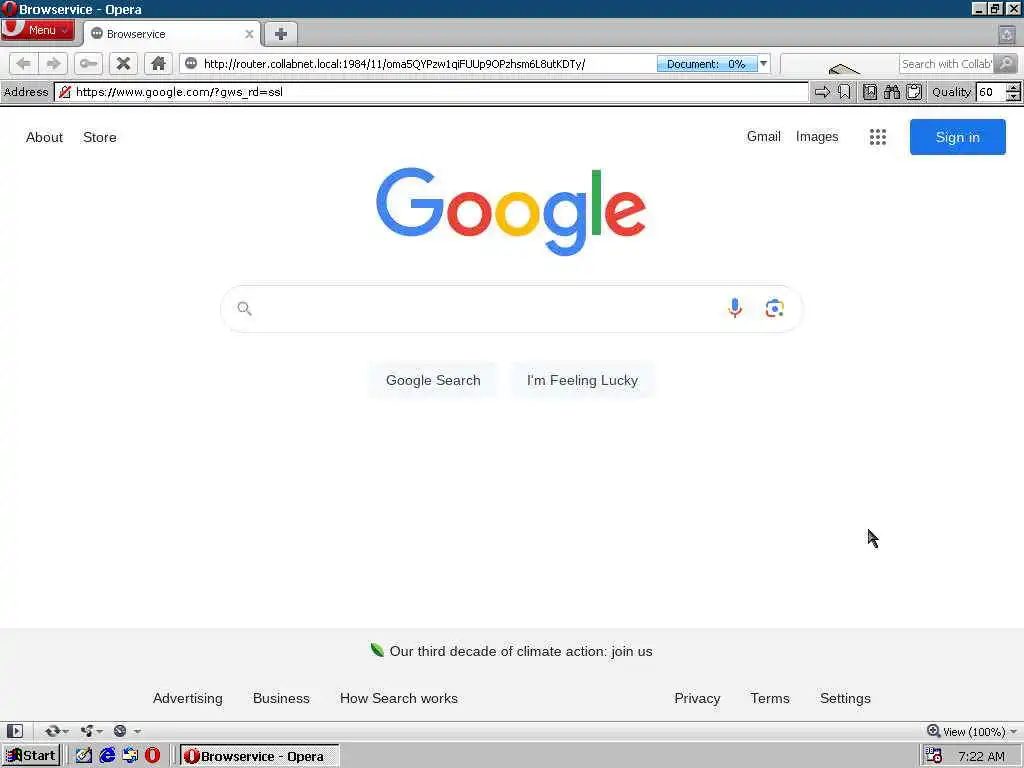Screen dimensions: 1024x768
Task: Open How Search works footer link
Action: [398, 698]
